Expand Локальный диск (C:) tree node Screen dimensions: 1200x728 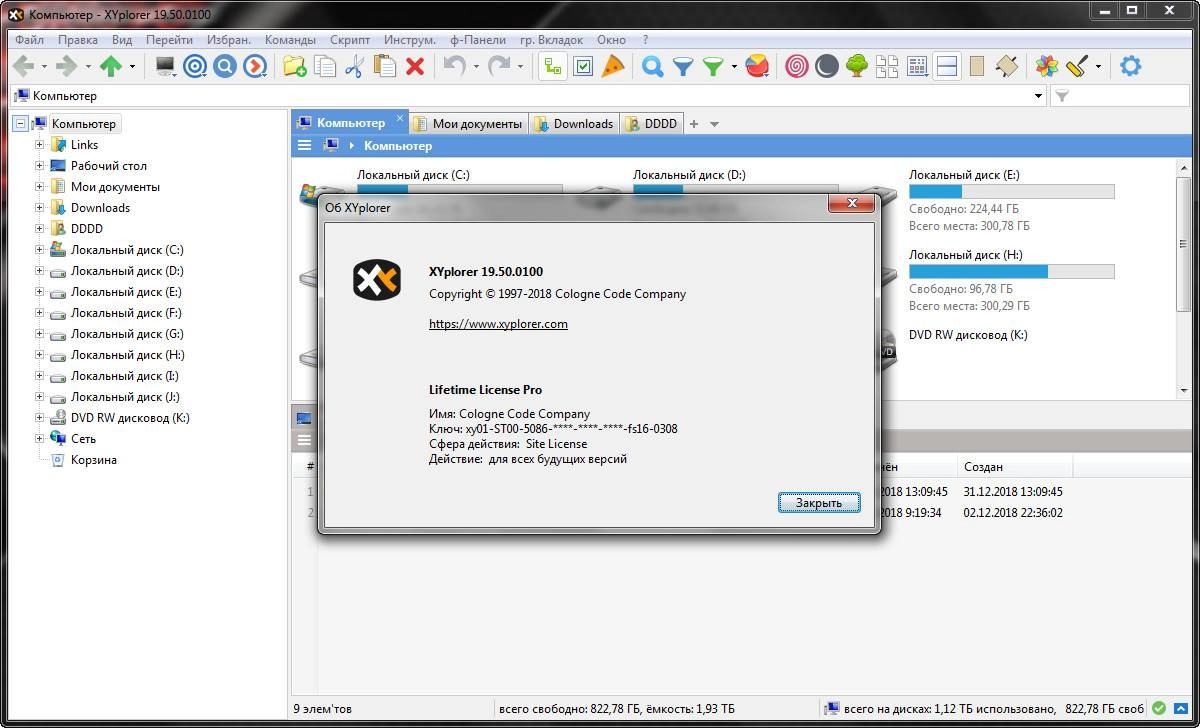[40, 249]
